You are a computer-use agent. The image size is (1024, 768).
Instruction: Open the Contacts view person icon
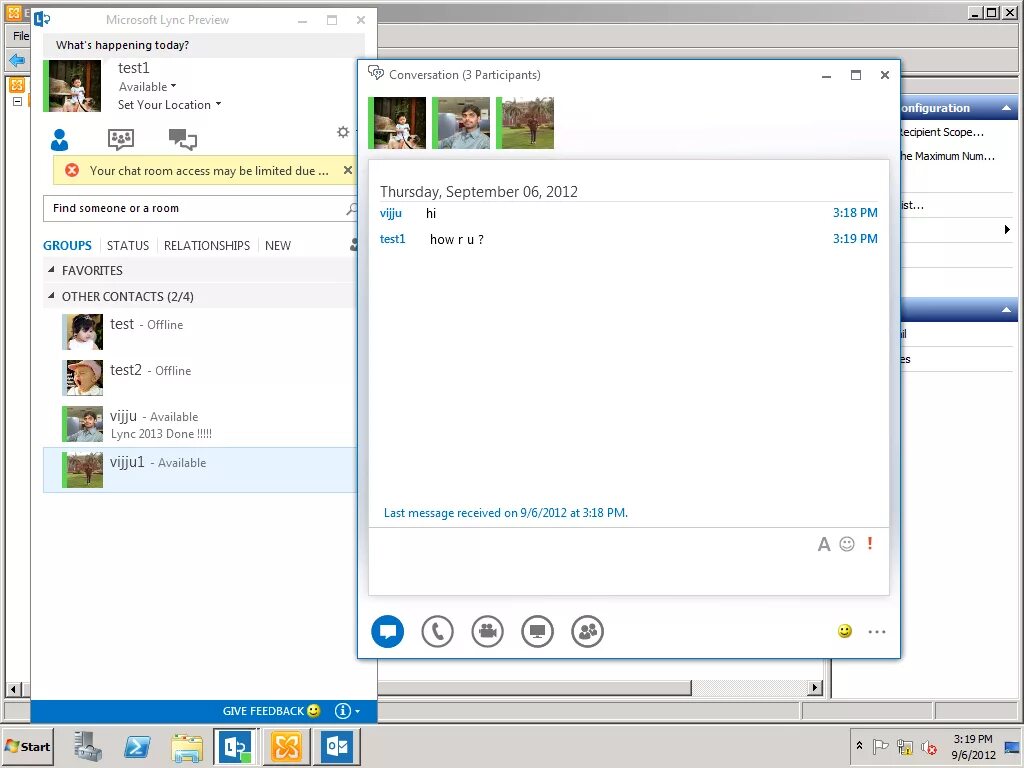(59, 139)
